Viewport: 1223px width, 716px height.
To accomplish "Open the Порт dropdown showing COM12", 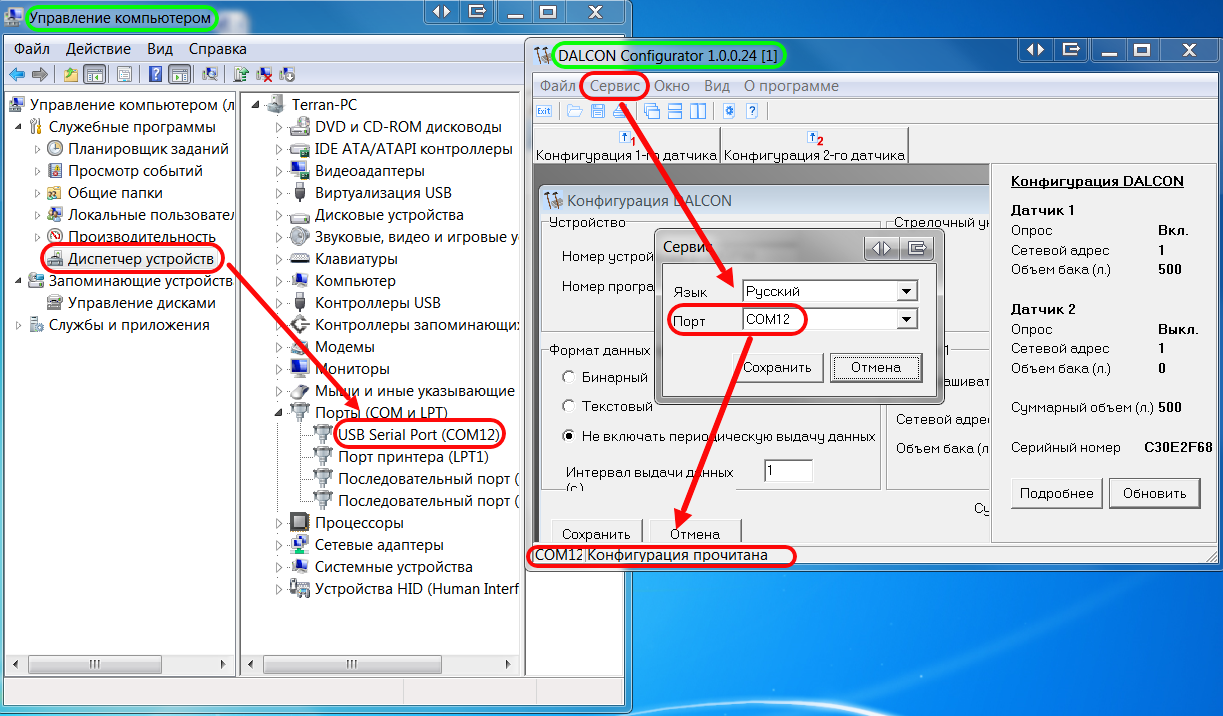I will pos(906,319).
